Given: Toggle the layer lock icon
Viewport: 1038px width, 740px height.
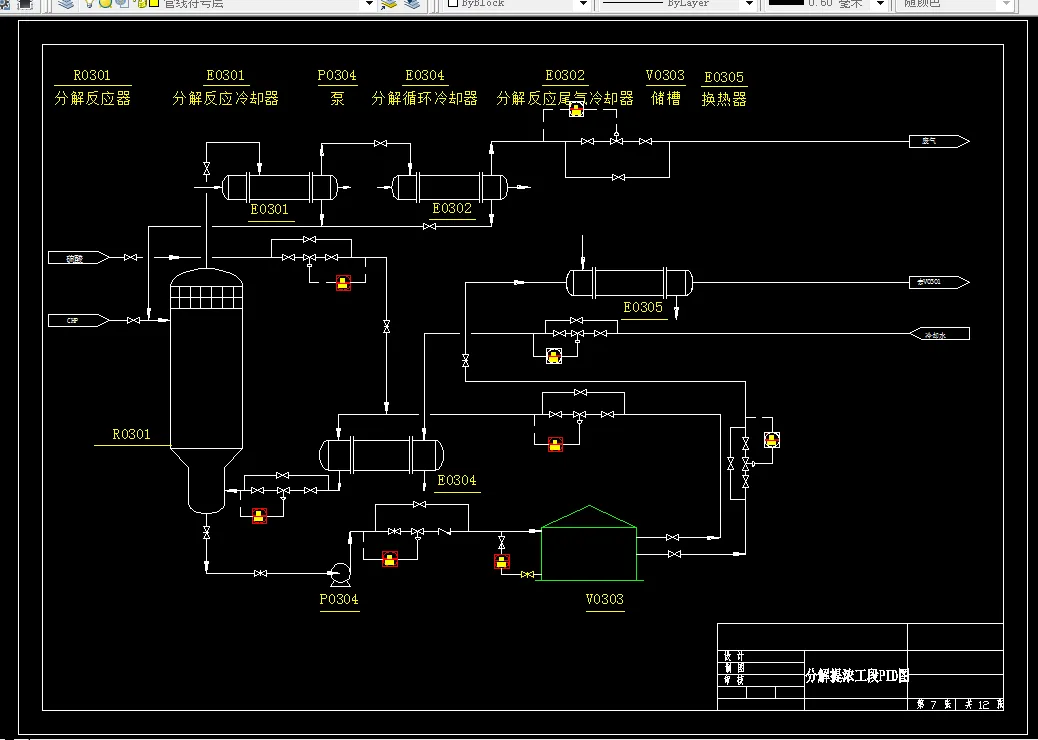Looking at the screenshot, I should coord(141,3).
